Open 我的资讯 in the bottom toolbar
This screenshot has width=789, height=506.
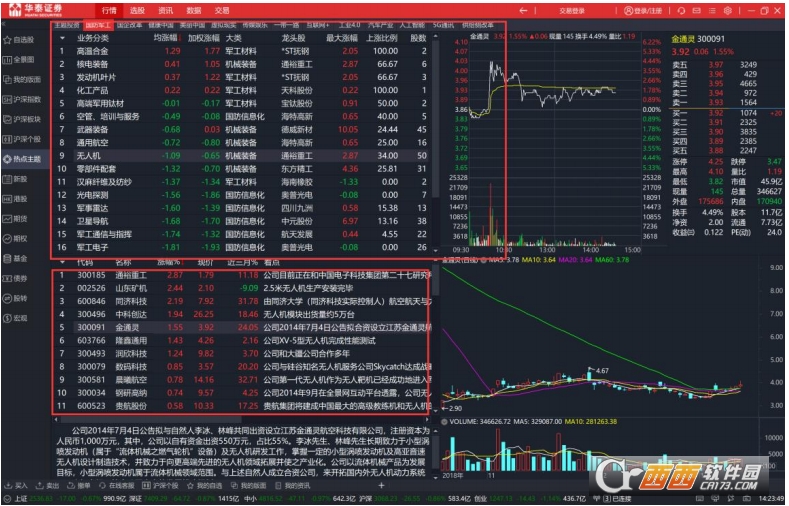293,486
